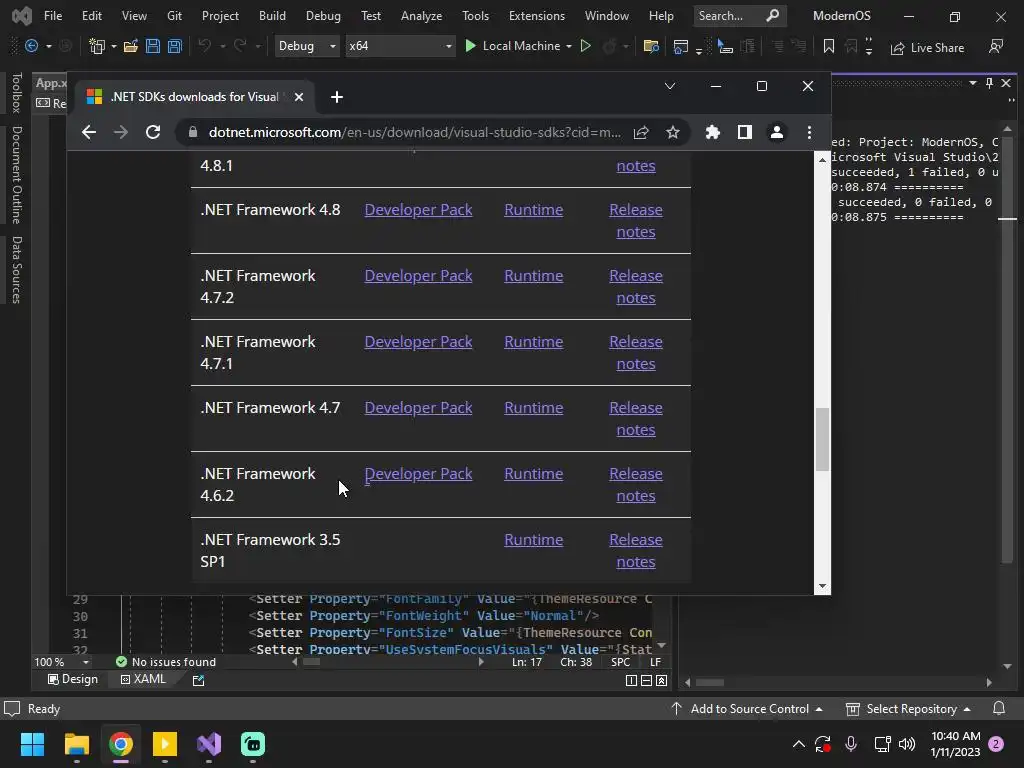Click the New Project toolbar icon

pyautogui.click(x=97, y=46)
